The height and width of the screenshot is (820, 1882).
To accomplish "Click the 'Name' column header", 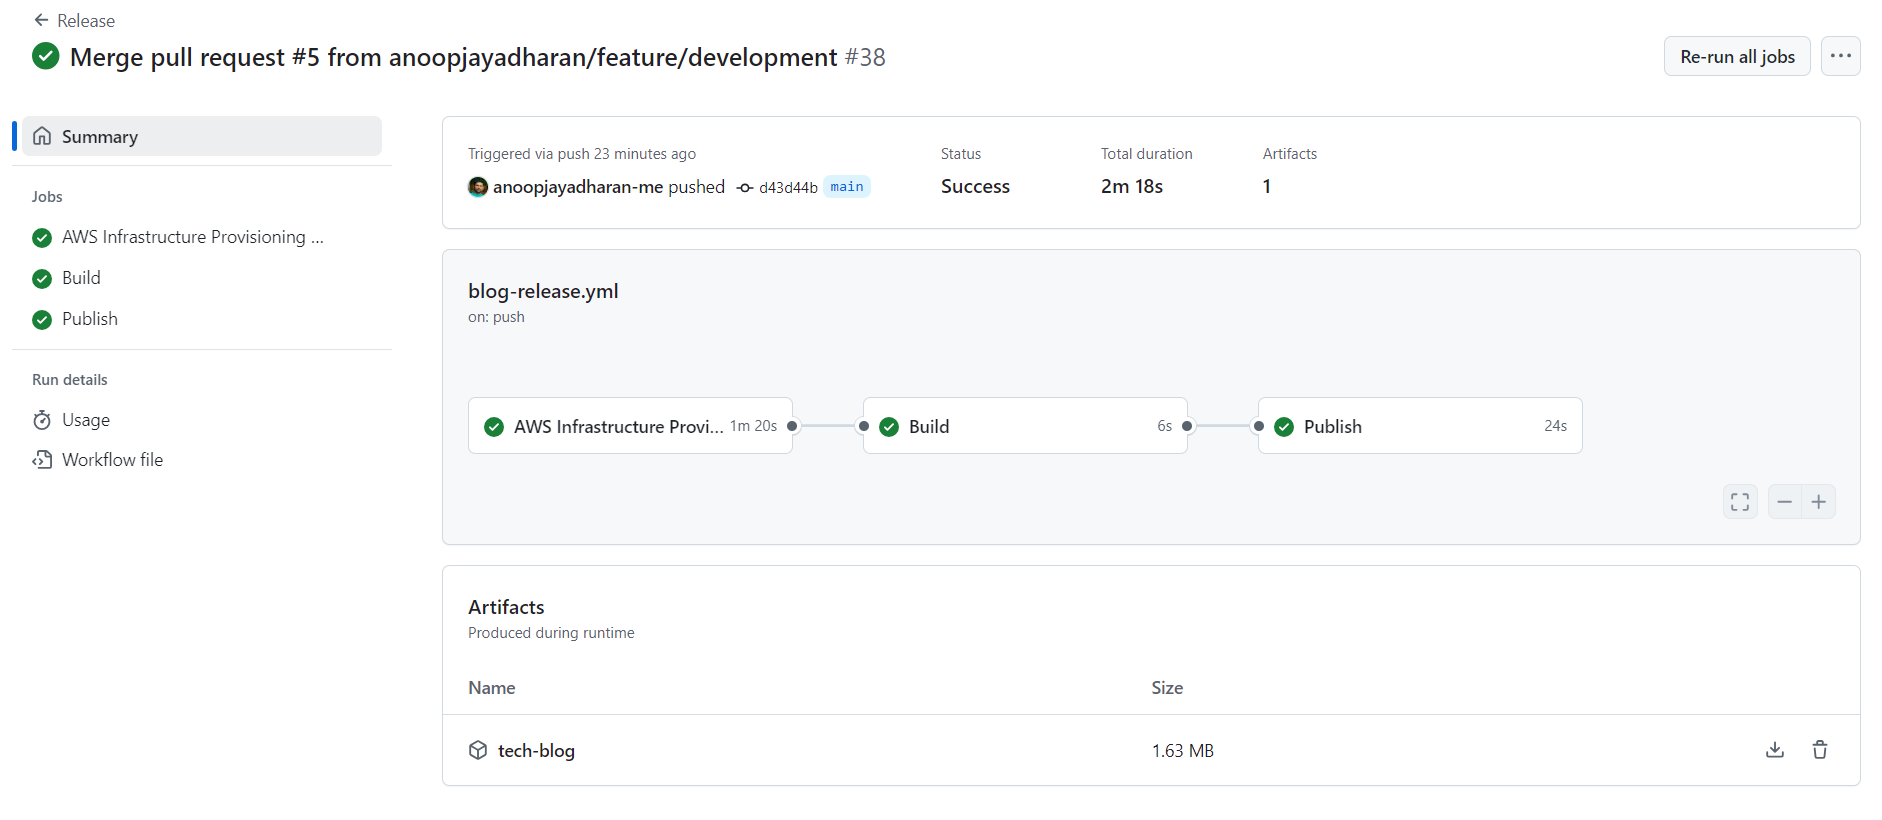I will coord(492,688).
